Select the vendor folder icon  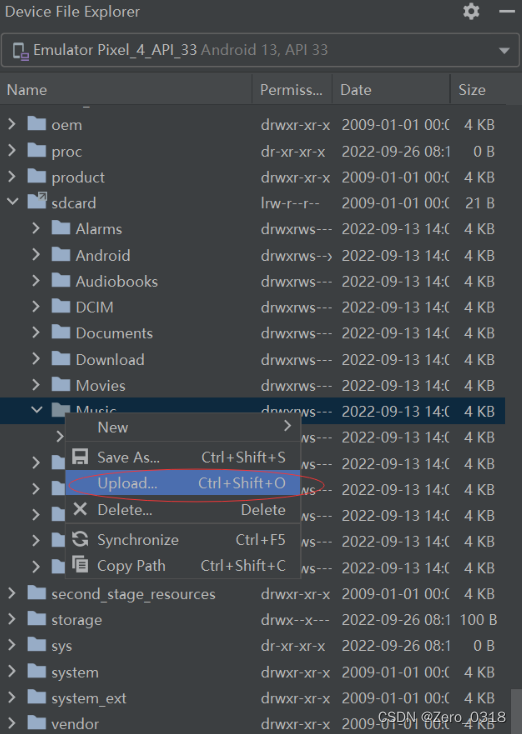point(37,723)
